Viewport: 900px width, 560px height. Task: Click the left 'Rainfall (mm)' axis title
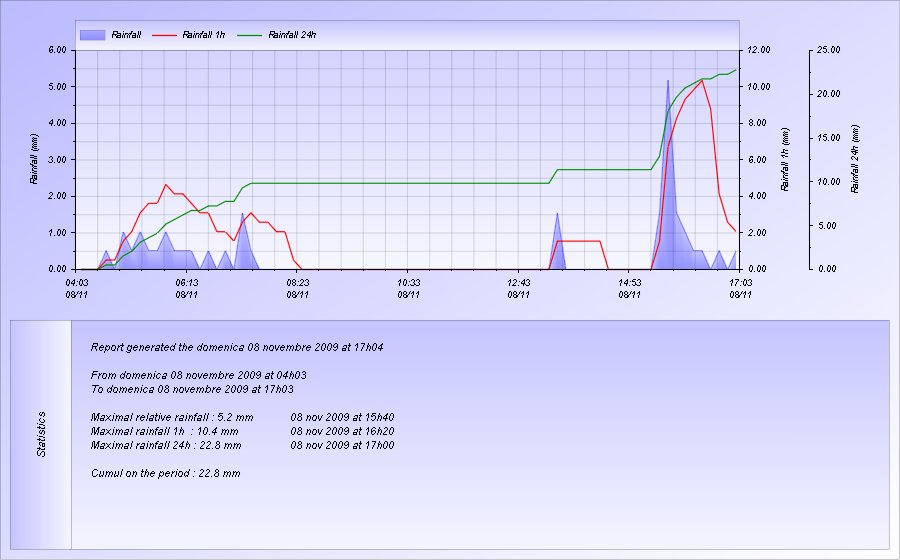(34, 159)
